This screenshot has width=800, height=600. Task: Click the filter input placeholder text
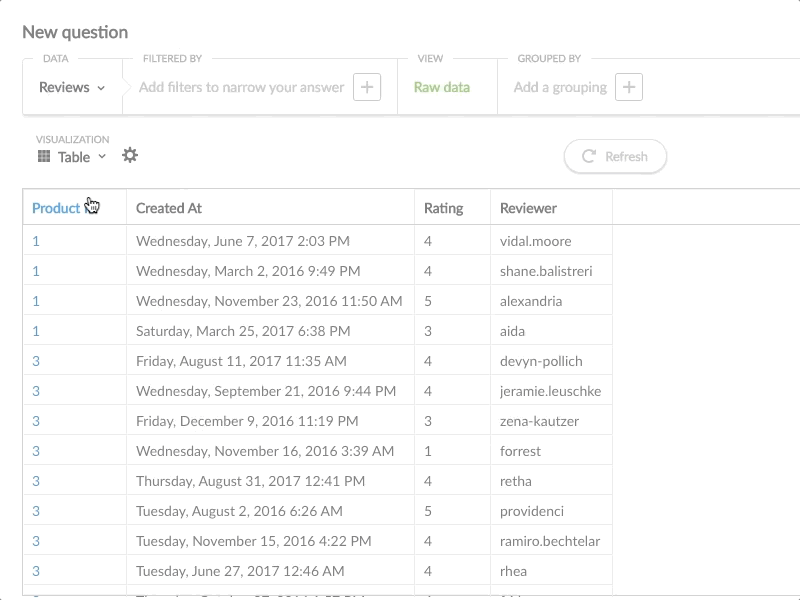click(241, 87)
